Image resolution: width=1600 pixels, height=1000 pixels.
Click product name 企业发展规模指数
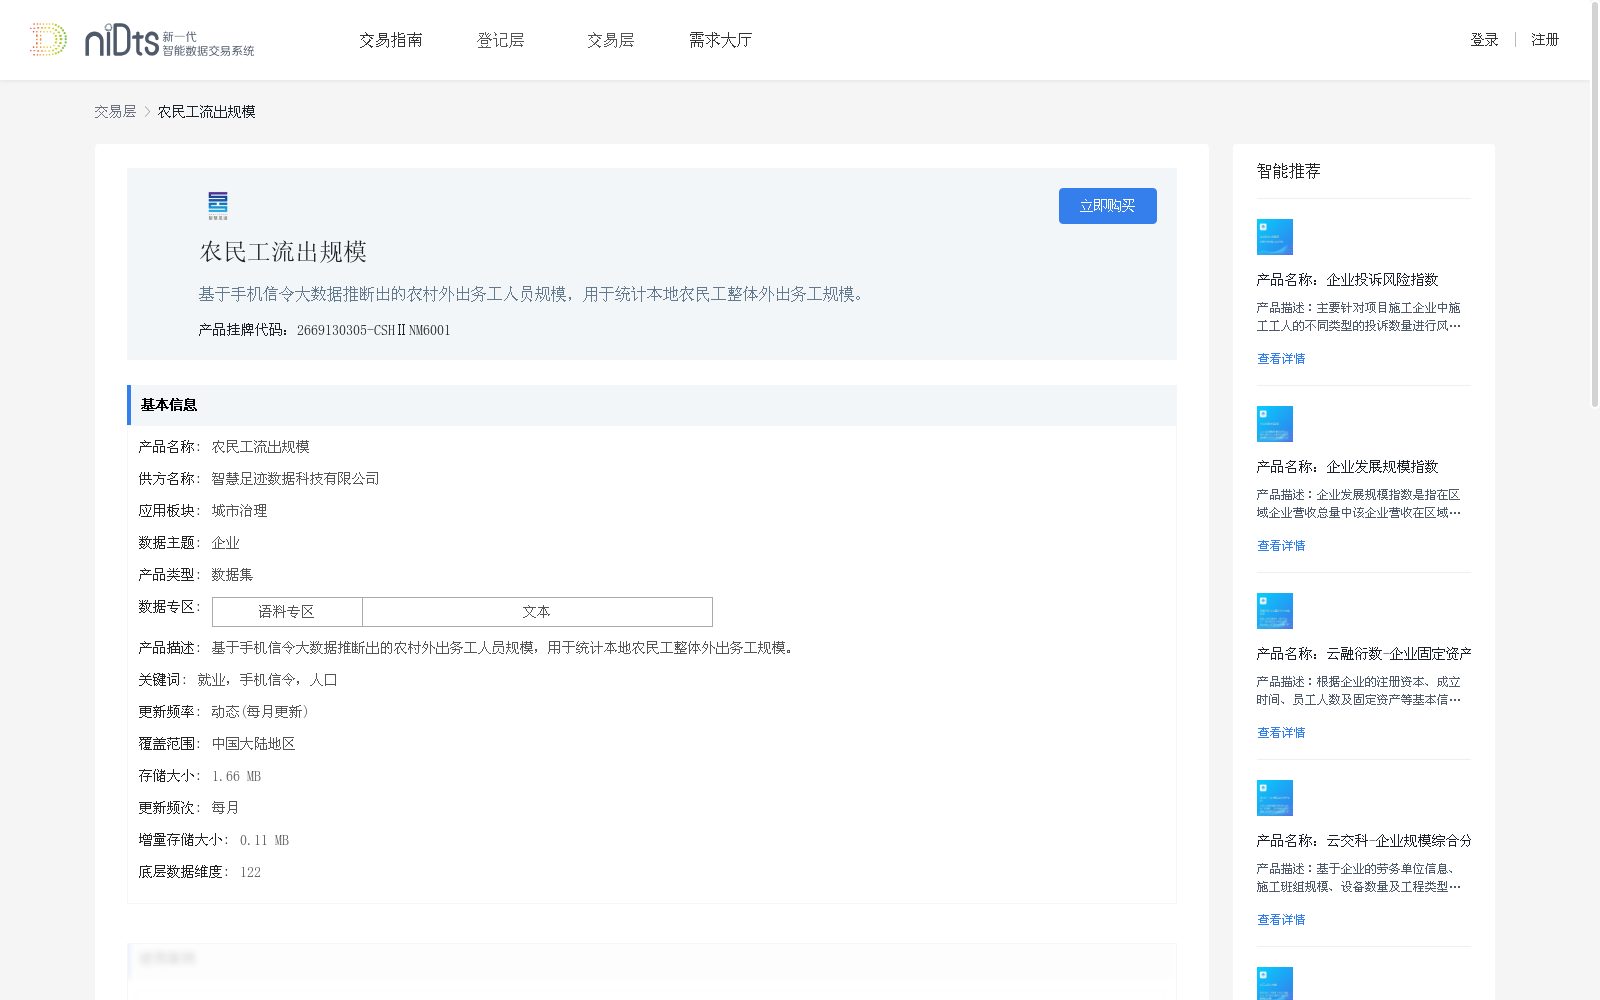1383,467
